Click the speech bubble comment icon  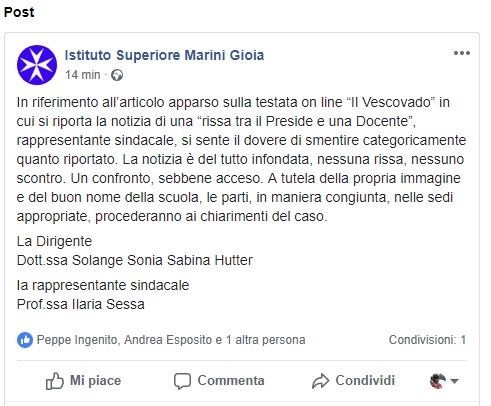point(182,381)
